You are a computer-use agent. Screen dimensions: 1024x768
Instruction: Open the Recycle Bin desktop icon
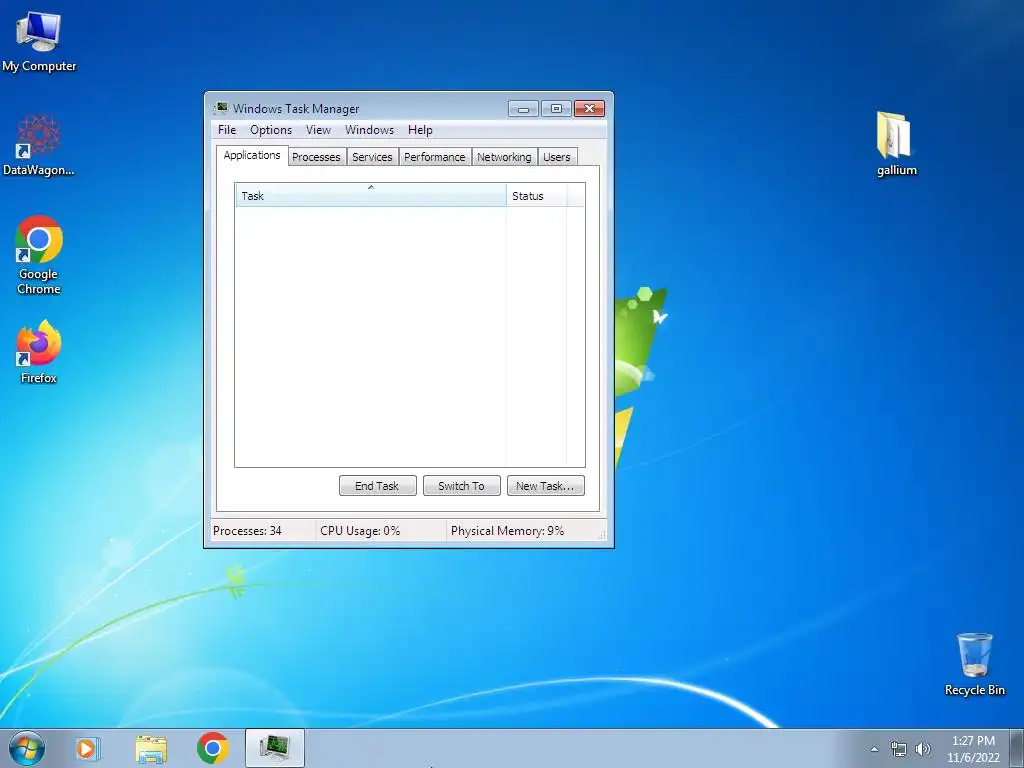(974, 664)
